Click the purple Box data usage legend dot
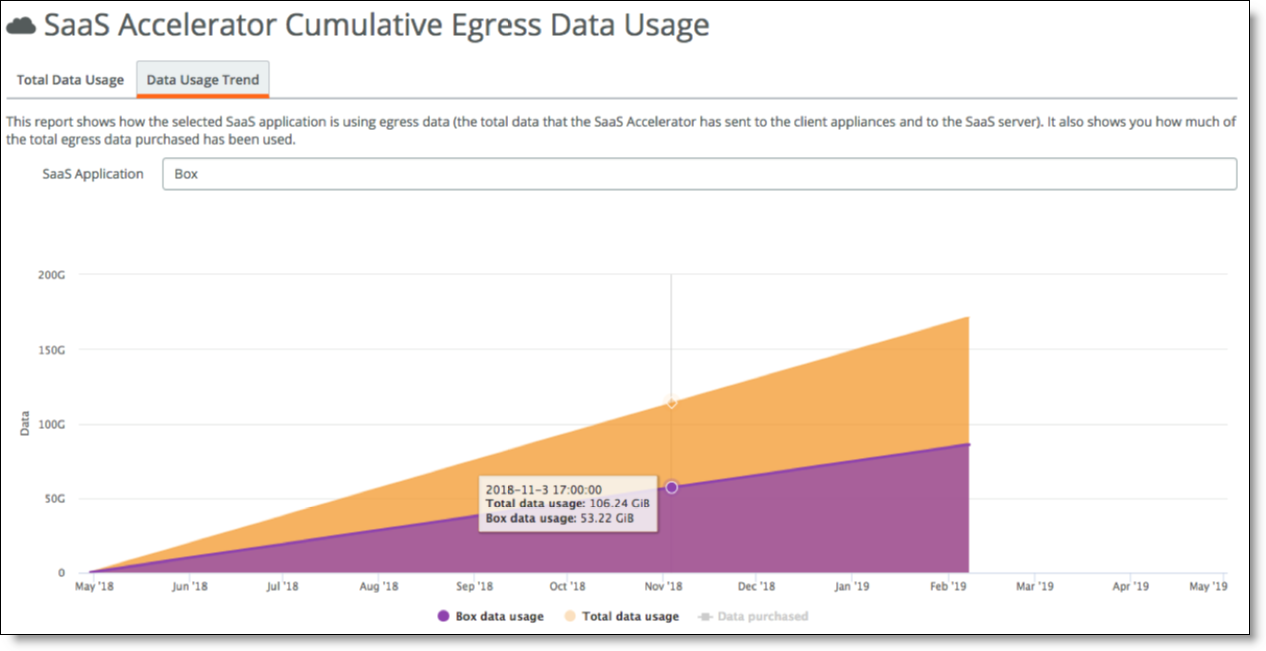1266x651 pixels. [444, 616]
